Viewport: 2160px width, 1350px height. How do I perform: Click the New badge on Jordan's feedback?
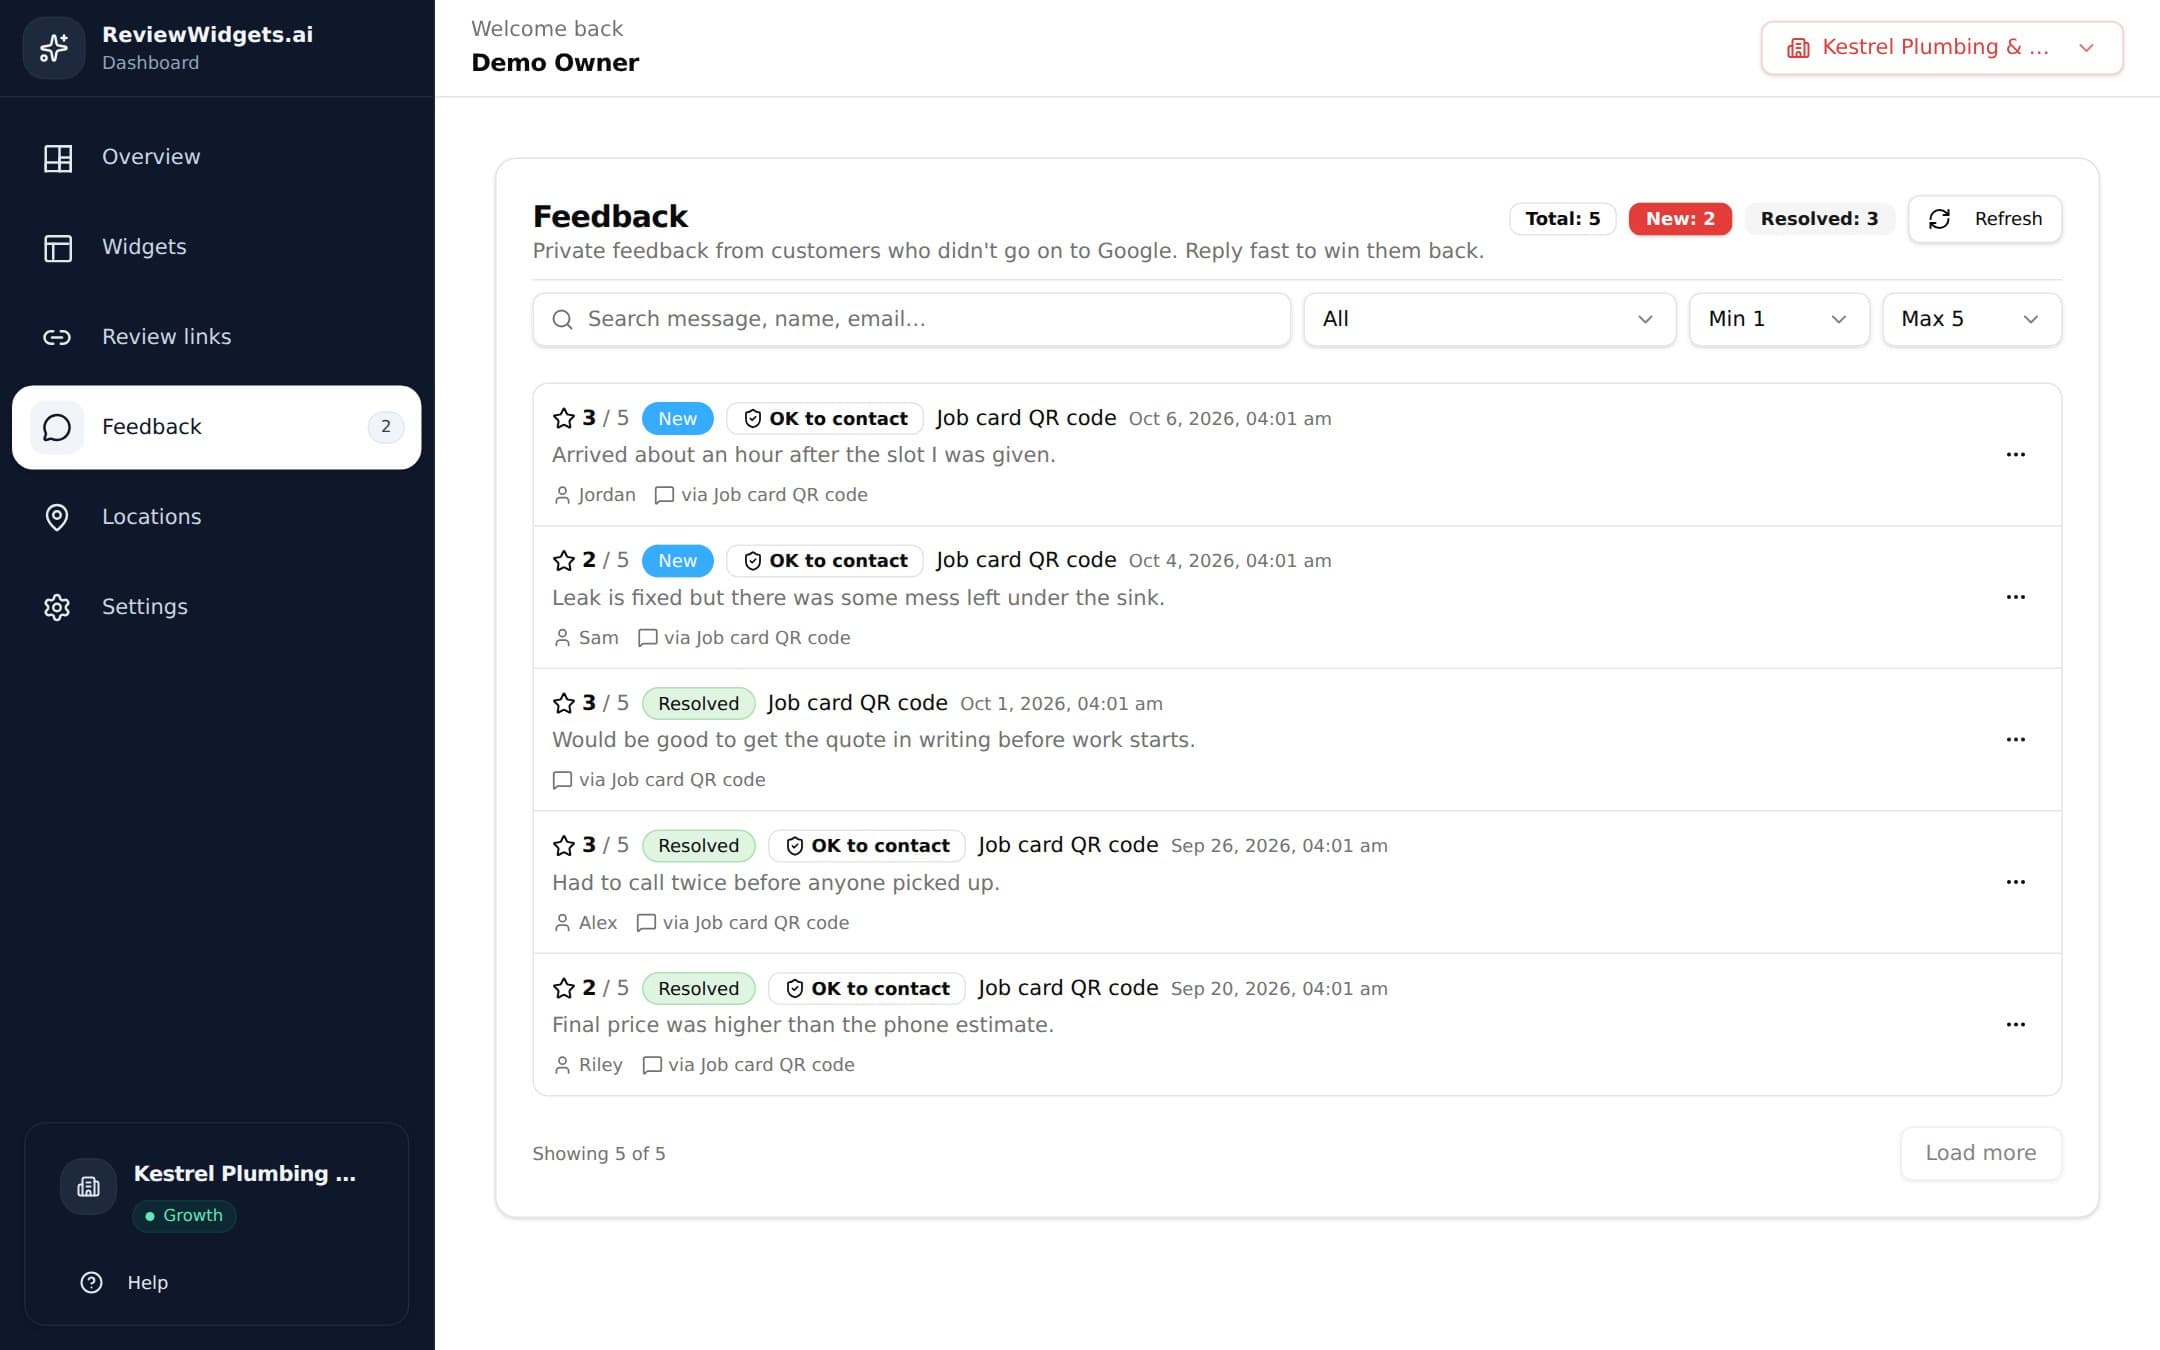coord(677,419)
